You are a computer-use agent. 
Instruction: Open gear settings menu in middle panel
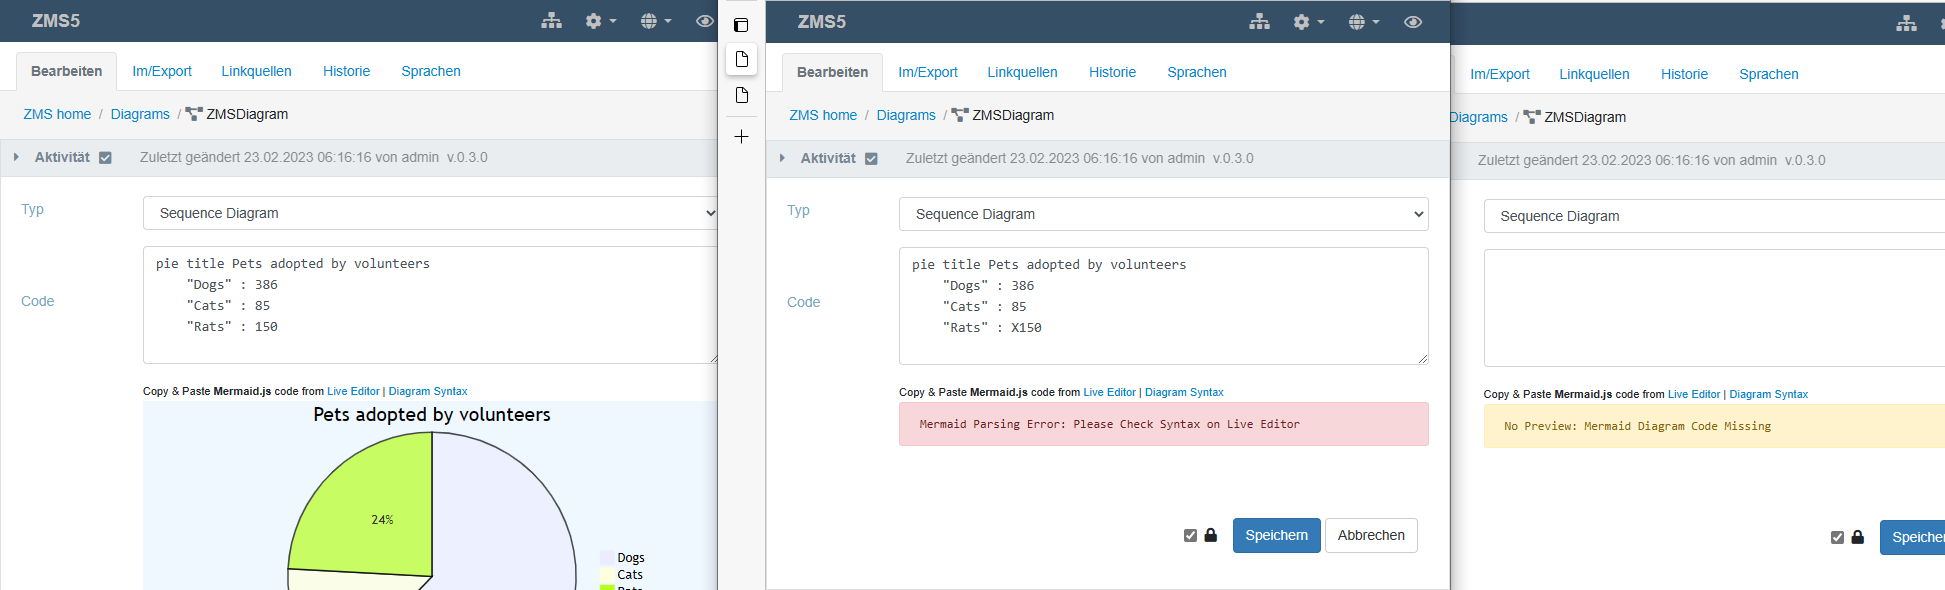point(1308,22)
